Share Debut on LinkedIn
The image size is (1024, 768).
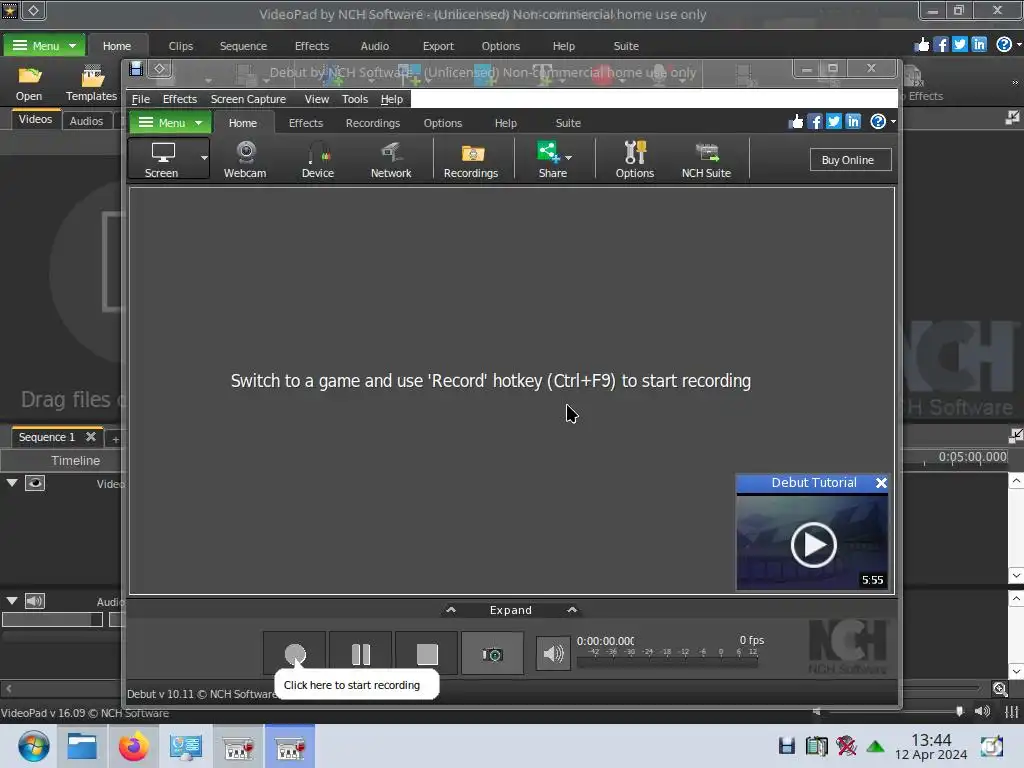[853, 121]
